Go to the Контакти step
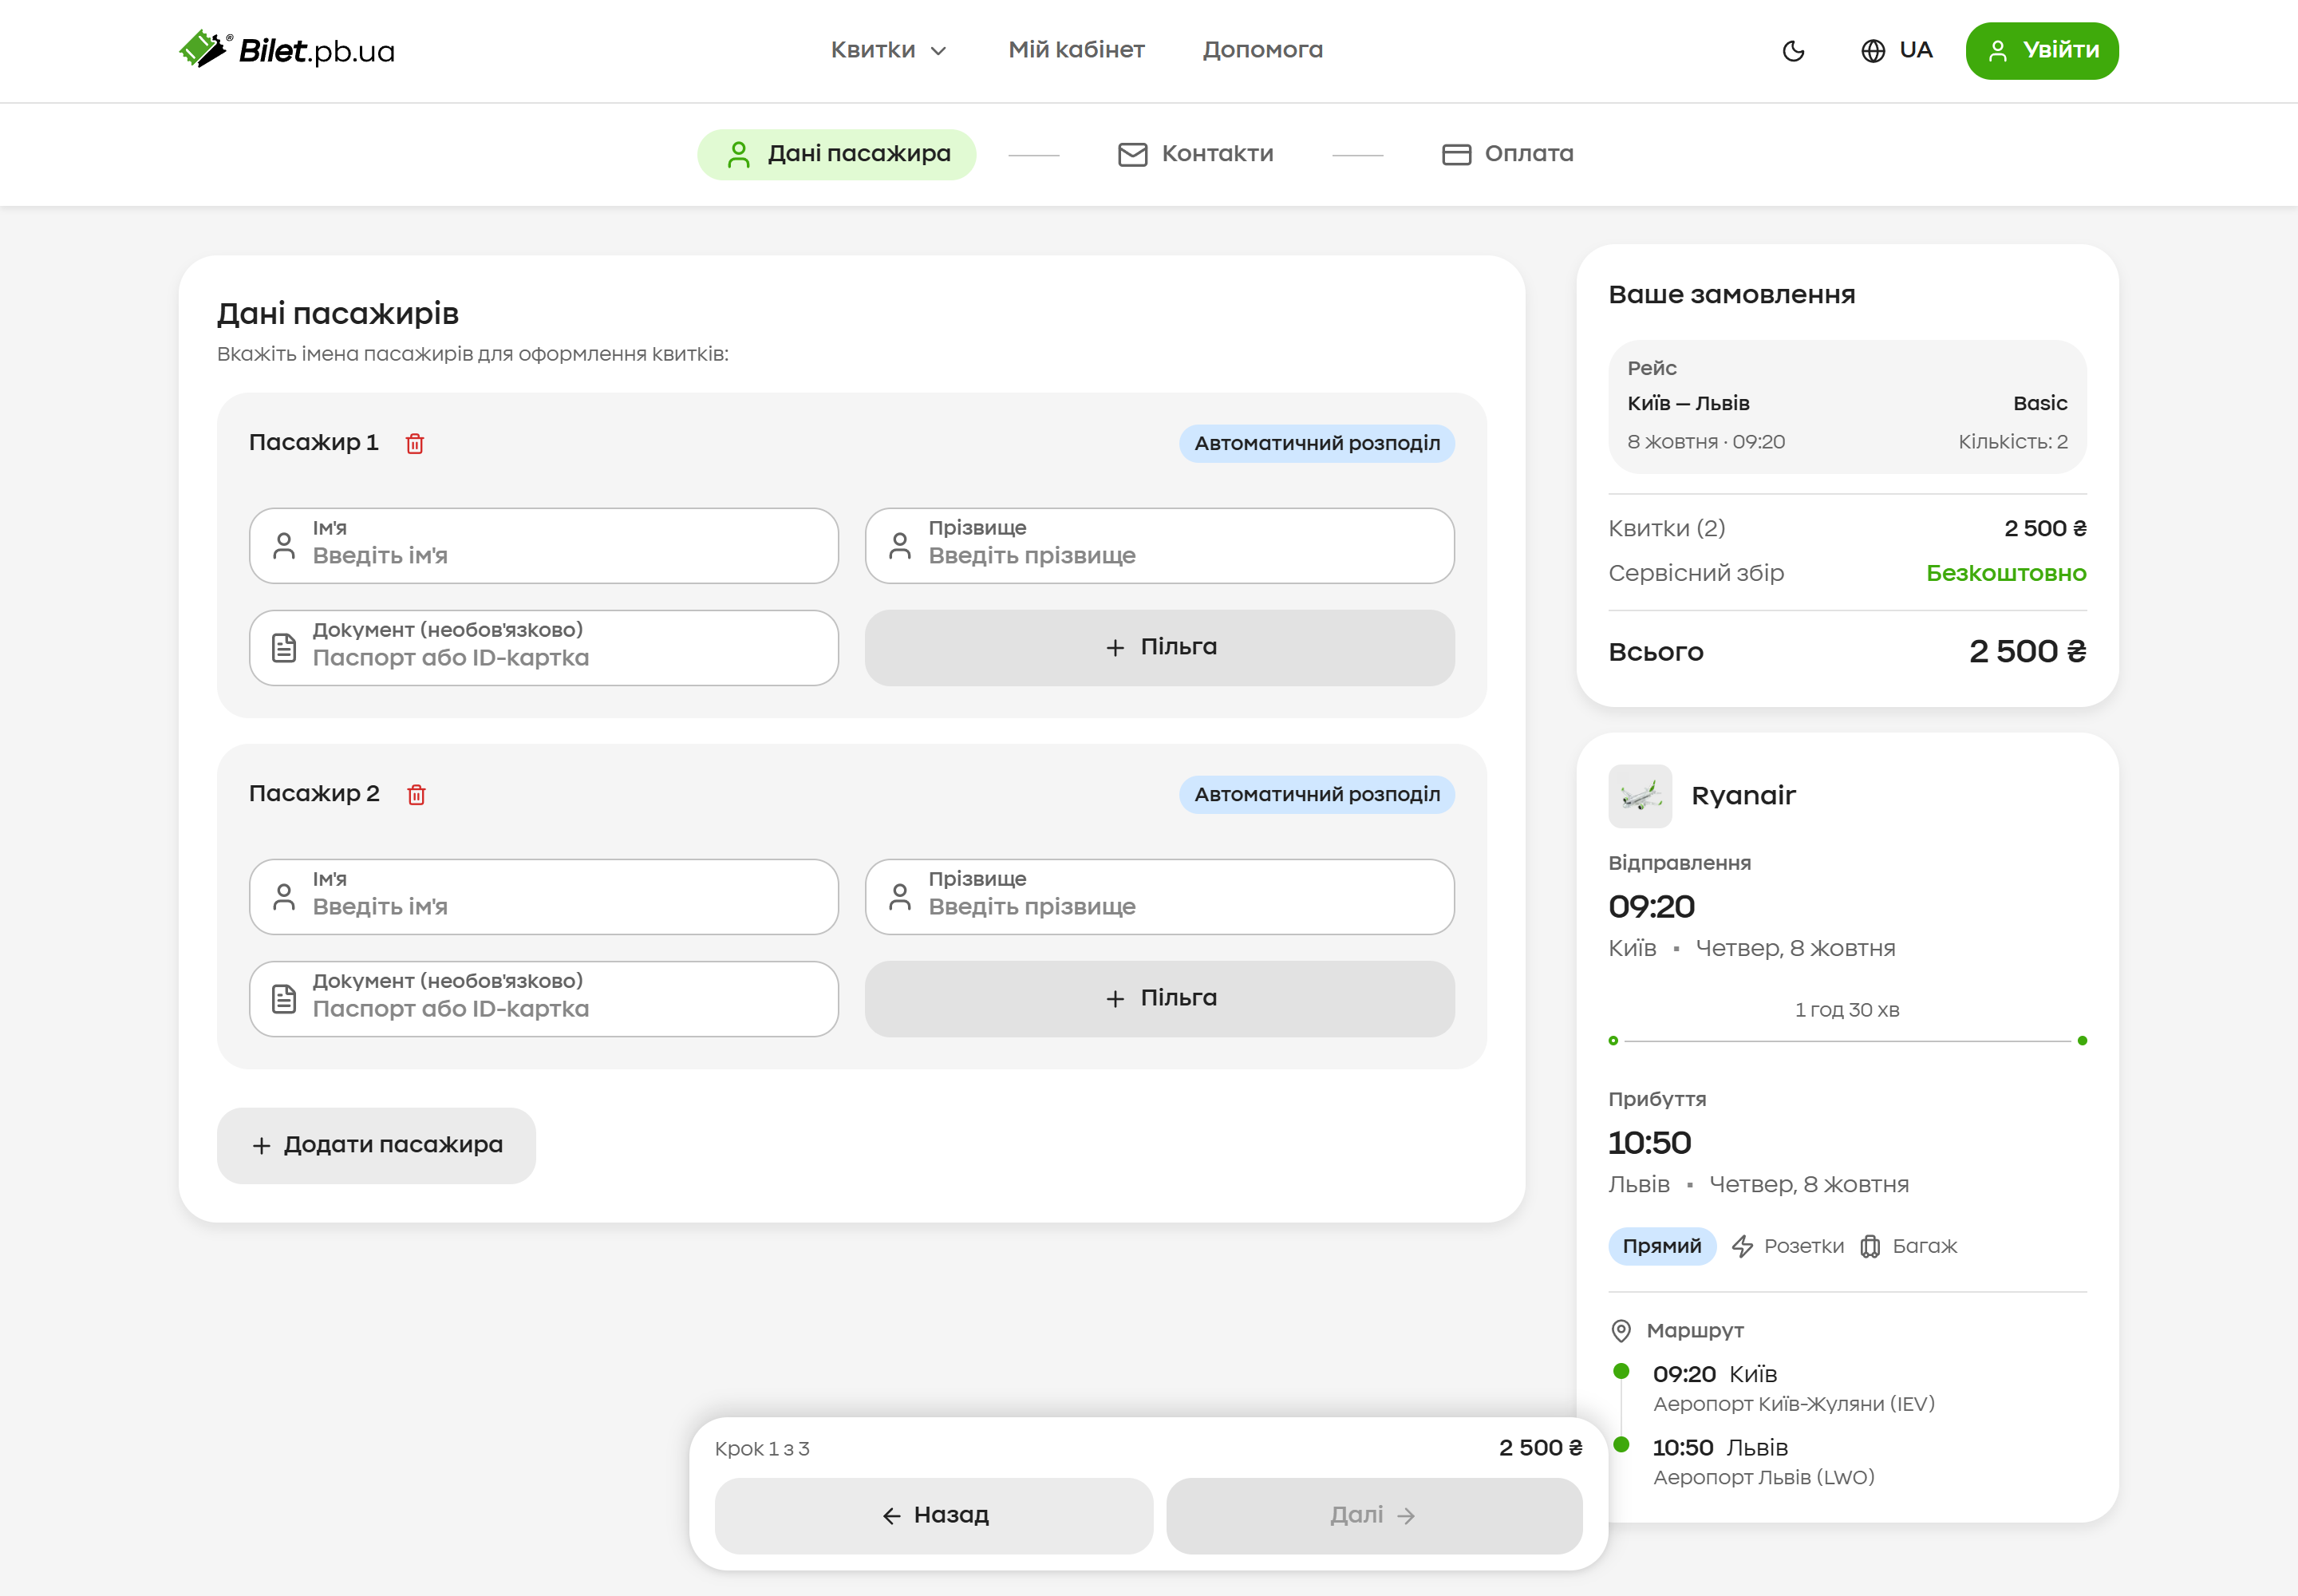Viewport: 2298px width, 1596px height. [x=1195, y=154]
